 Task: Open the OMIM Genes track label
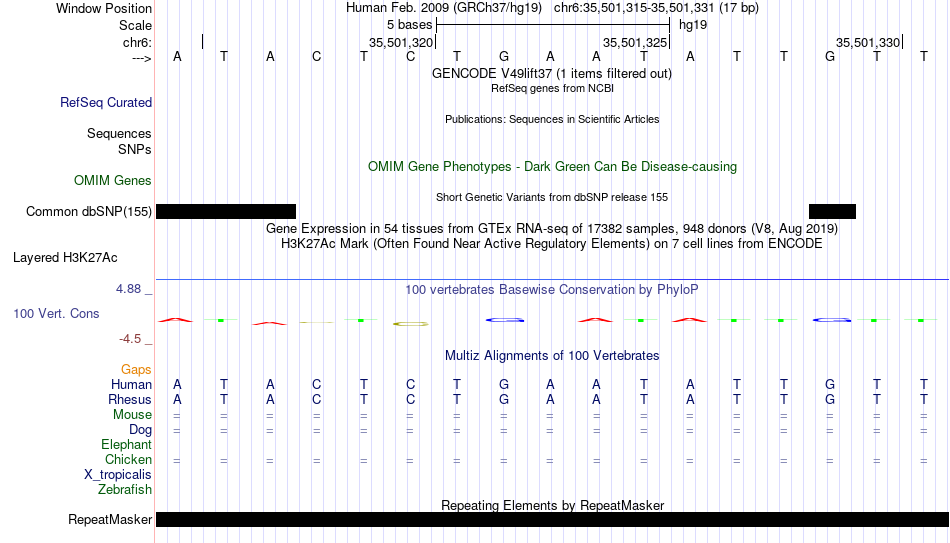click(113, 181)
